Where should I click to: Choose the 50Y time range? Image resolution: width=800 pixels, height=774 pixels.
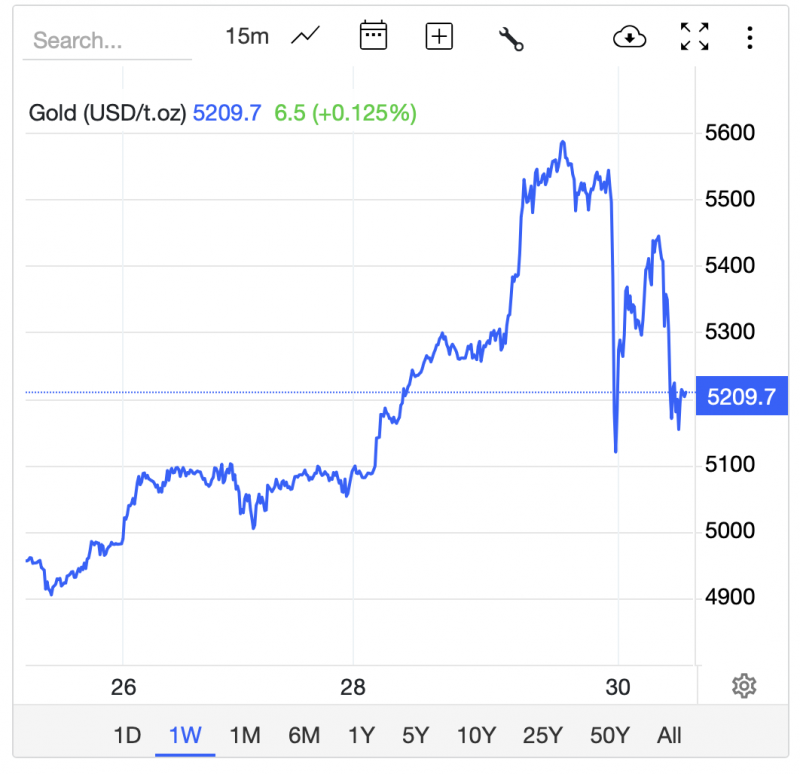point(609,736)
